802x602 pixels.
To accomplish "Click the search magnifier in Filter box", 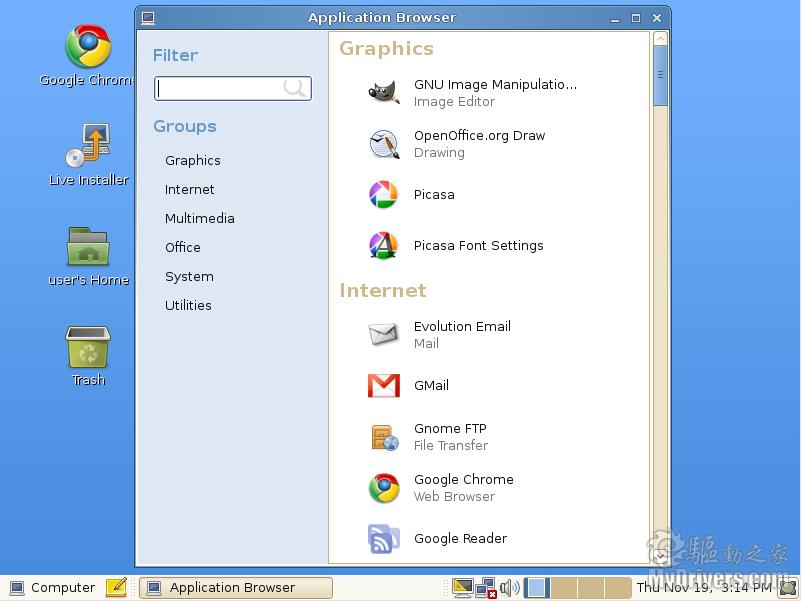I will tap(295, 88).
